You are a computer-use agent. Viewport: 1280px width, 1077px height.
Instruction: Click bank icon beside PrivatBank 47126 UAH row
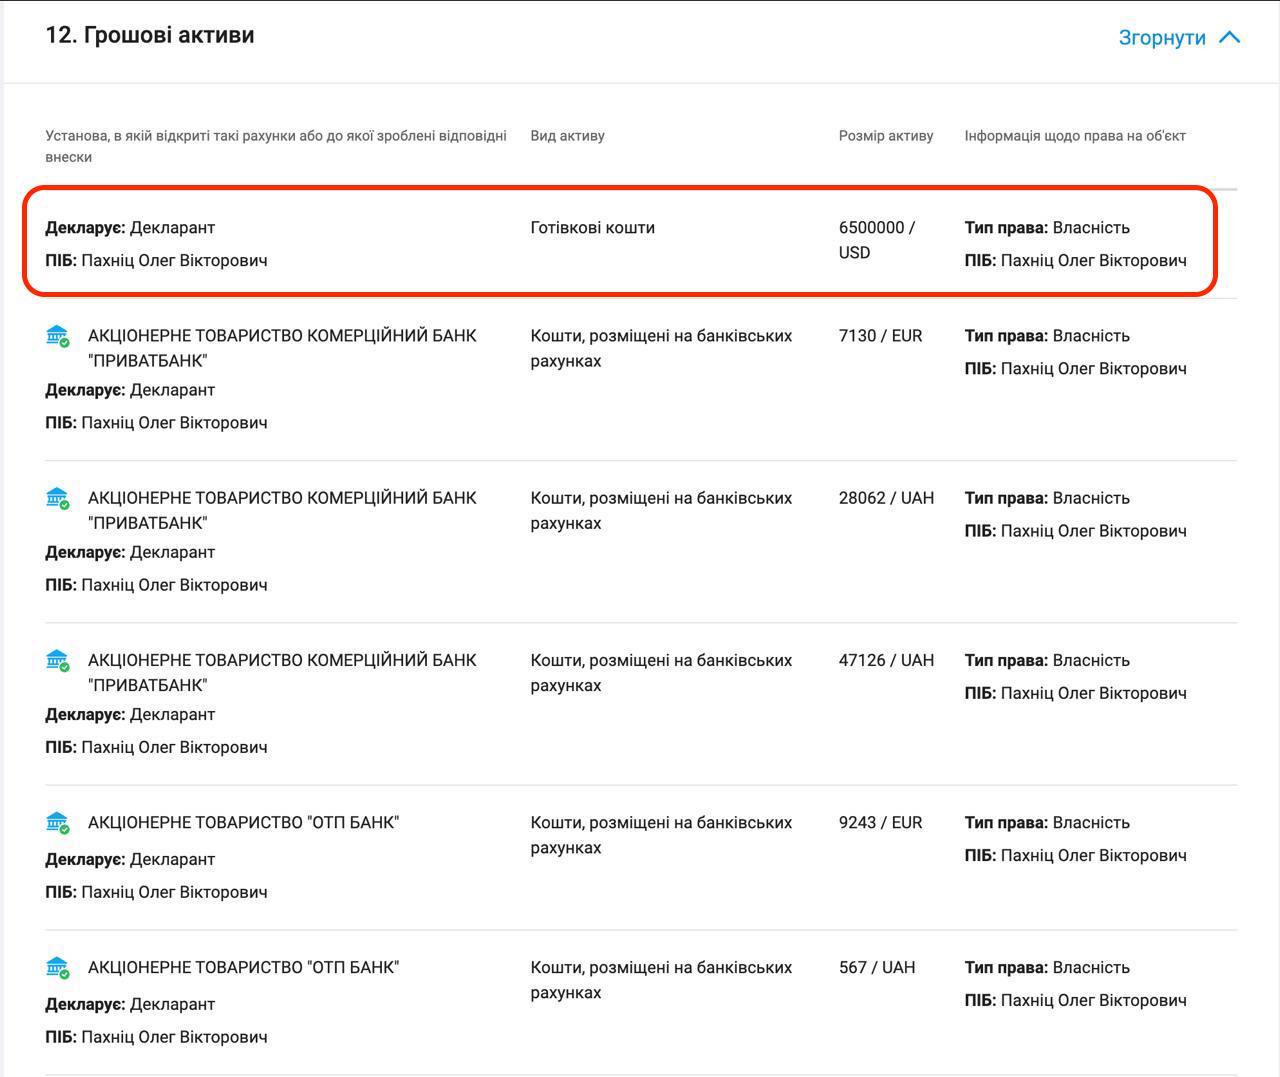[x=58, y=660]
